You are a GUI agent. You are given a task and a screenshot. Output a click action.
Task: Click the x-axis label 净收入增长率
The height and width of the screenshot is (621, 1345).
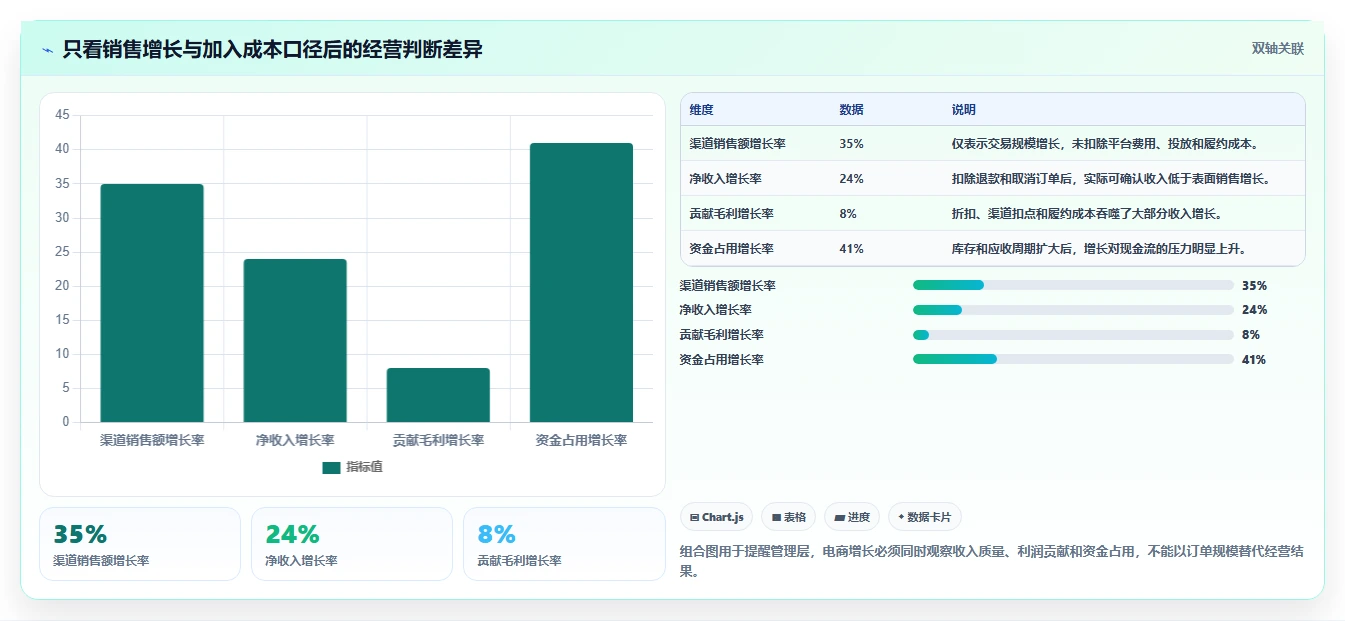tap(295, 440)
